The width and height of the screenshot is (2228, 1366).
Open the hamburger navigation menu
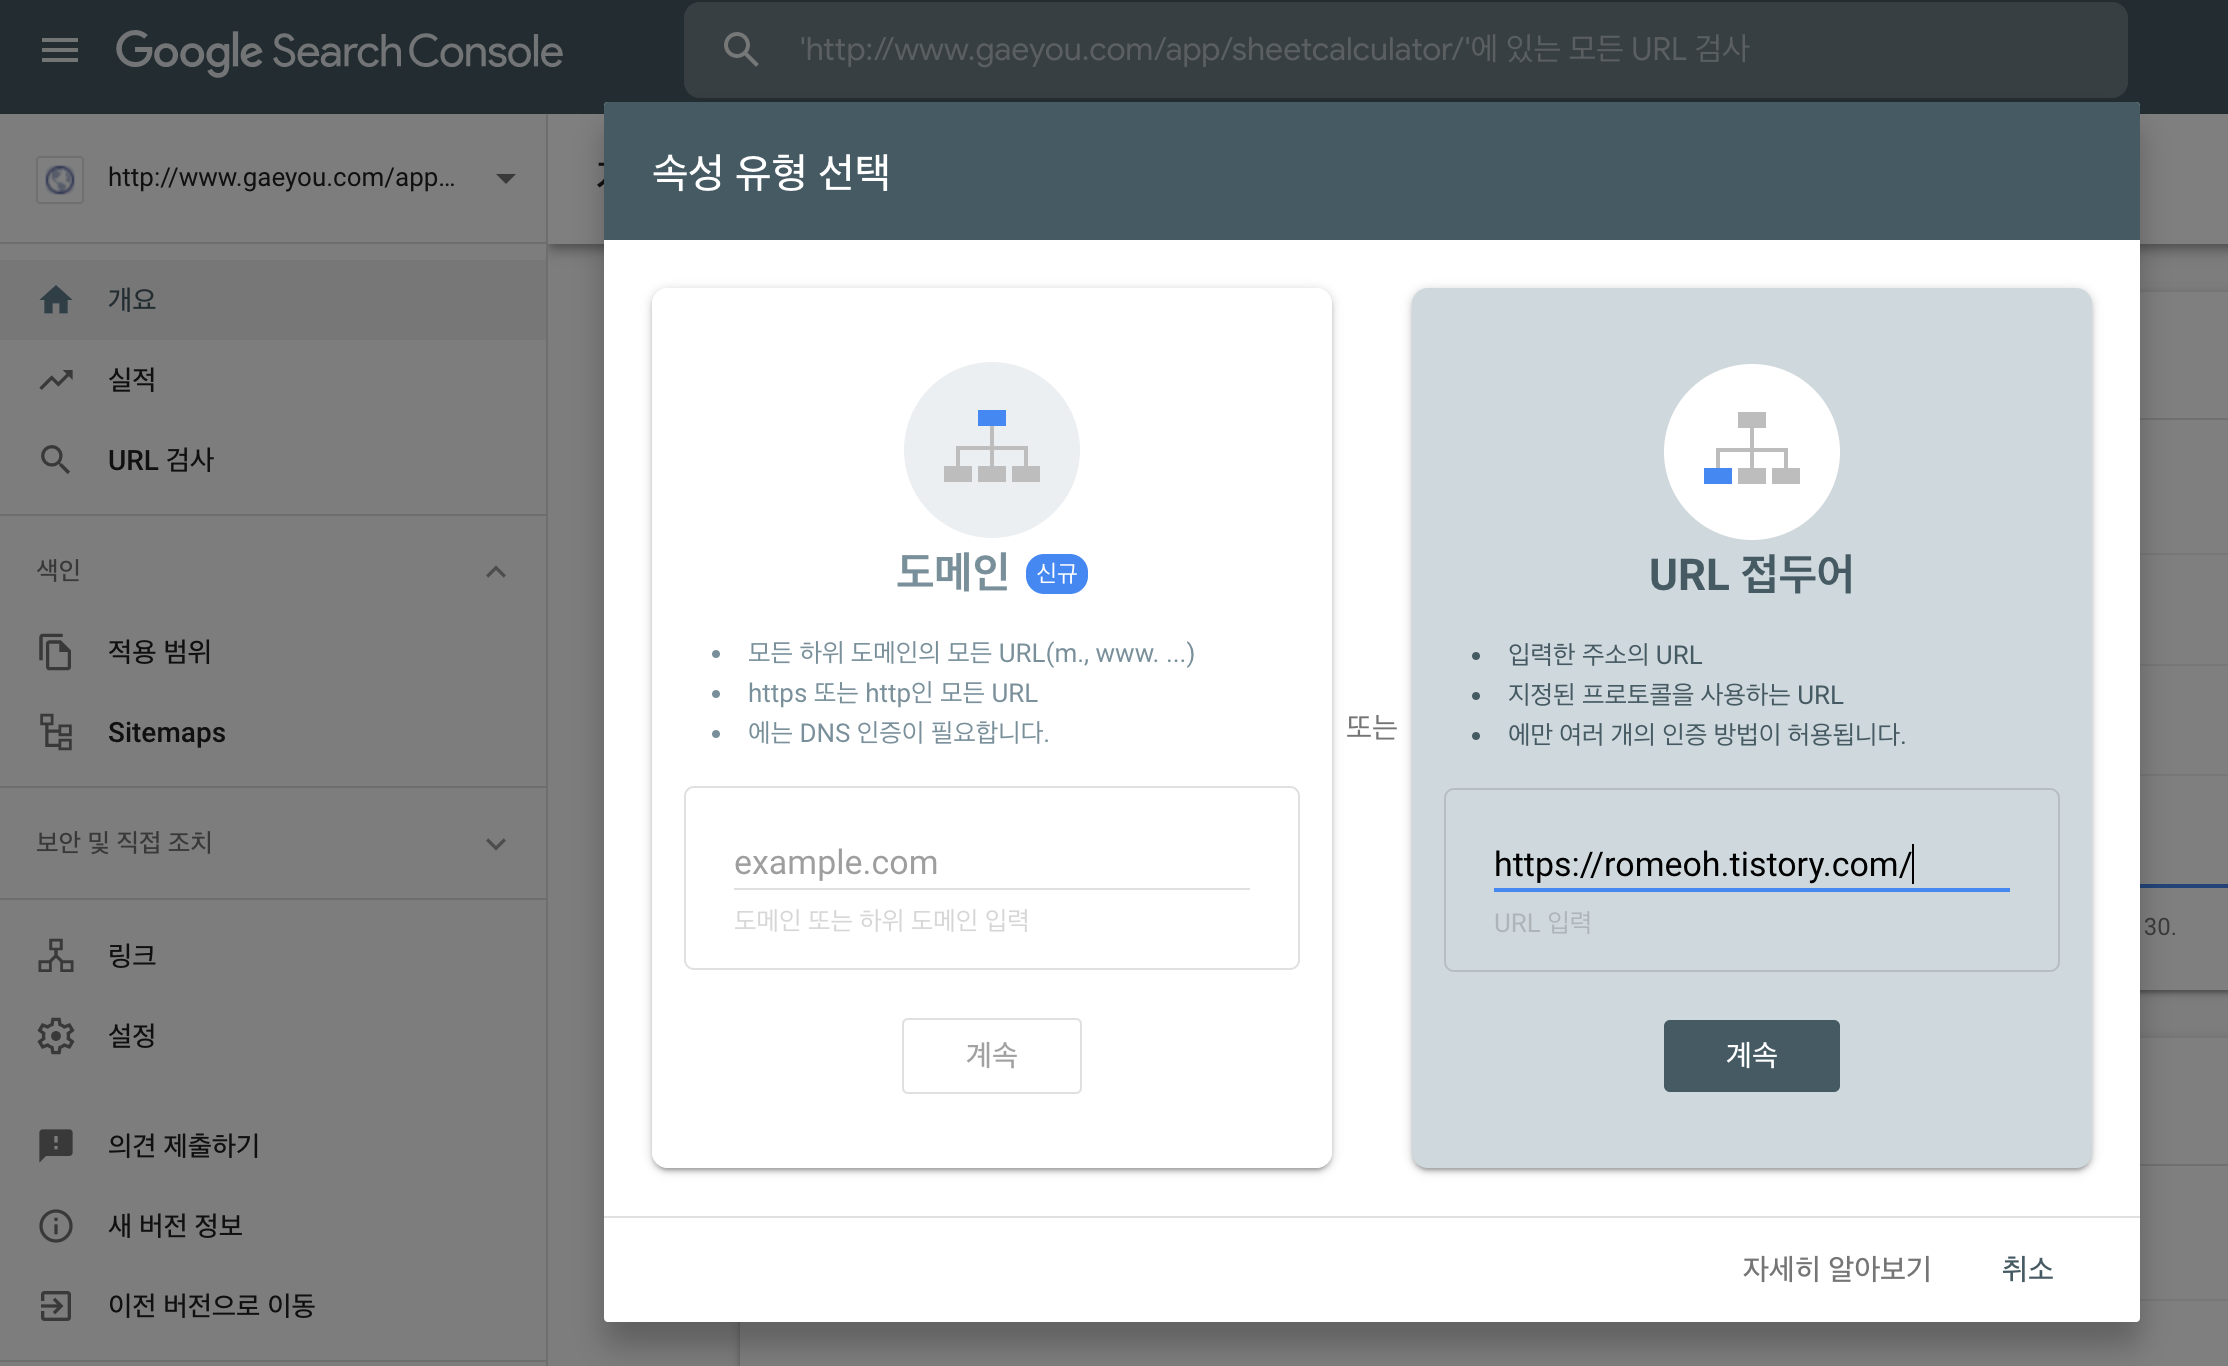pyautogui.click(x=60, y=50)
